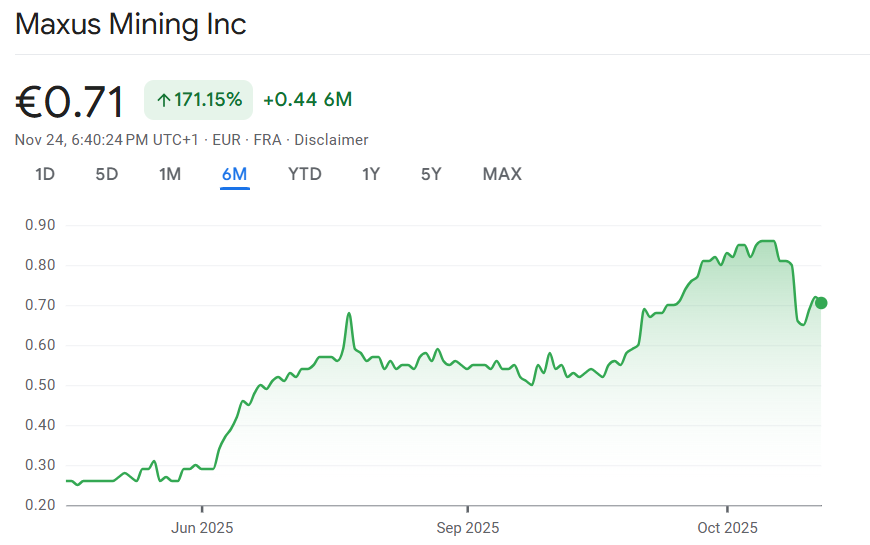Switch to the 5D chart range
Screen dimensions: 870x545
(107, 174)
